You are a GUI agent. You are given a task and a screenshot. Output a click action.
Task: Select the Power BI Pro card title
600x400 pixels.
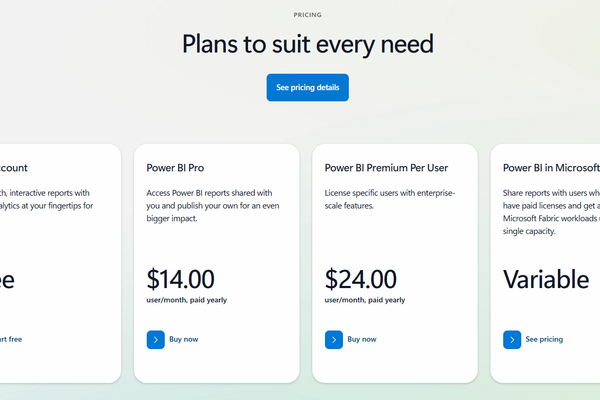click(175, 168)
